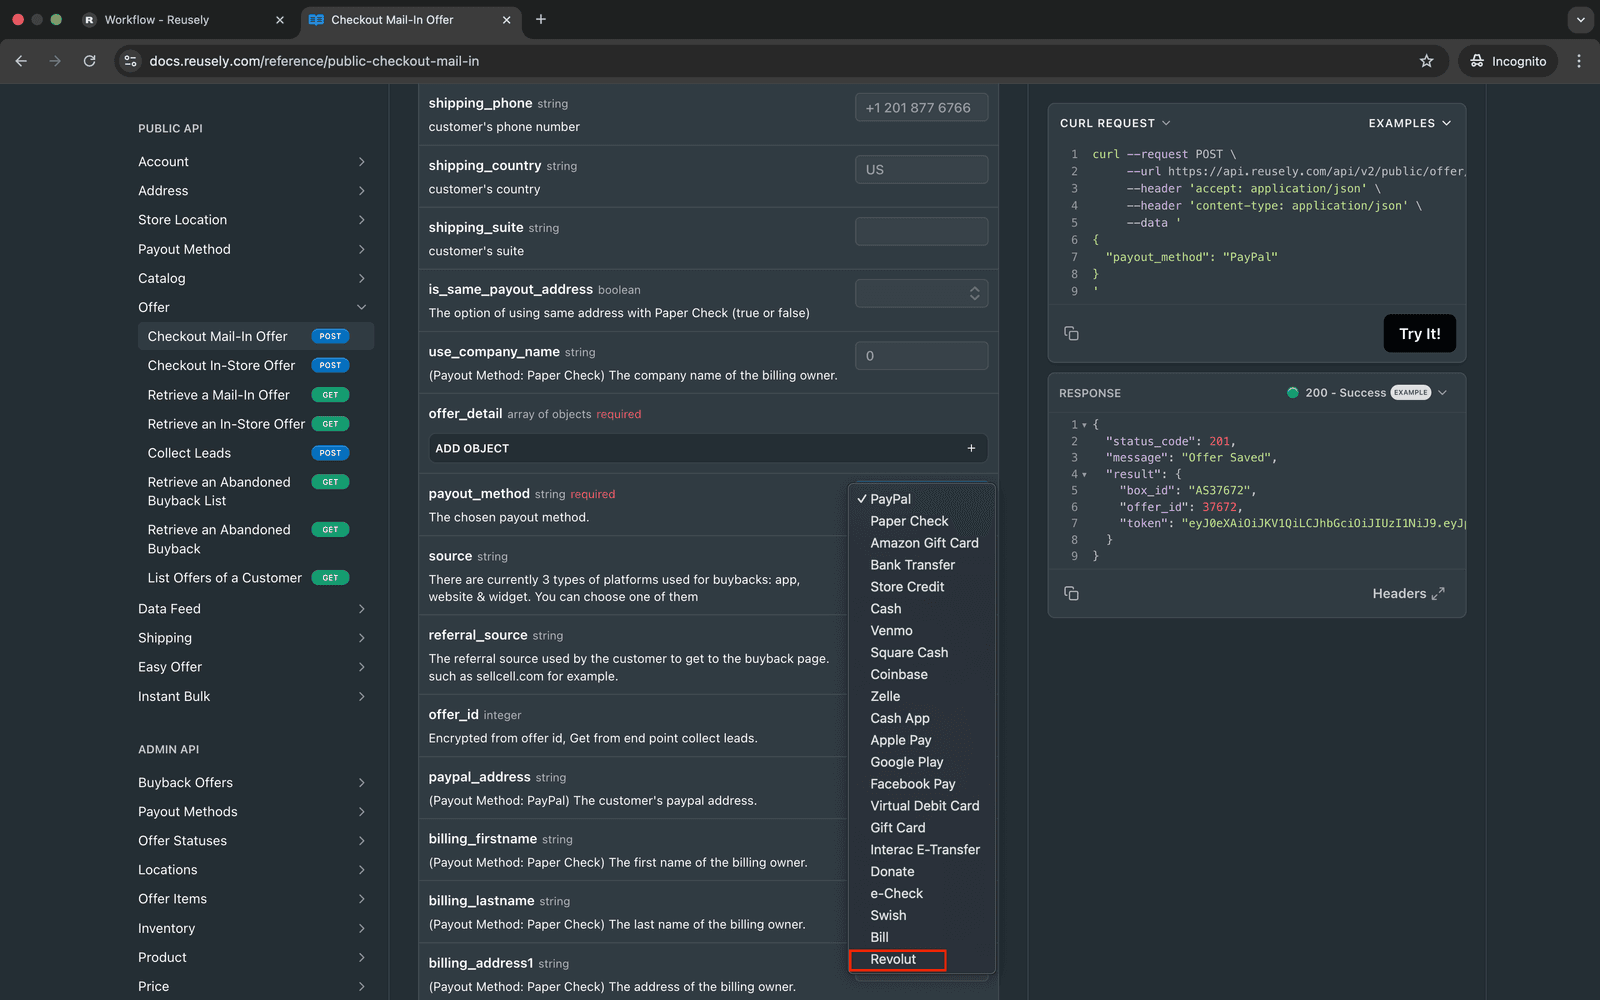Expand the Instant Bulk section
The height and width of the screenshot is (1000, 1600).
(x=254, y=697)
